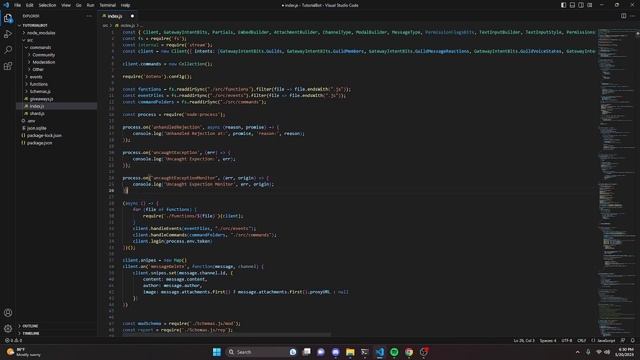This screenshot has height=360, width=640.
Task: Open the Accounts icon in activity bar
Action: tap(8, 313)
